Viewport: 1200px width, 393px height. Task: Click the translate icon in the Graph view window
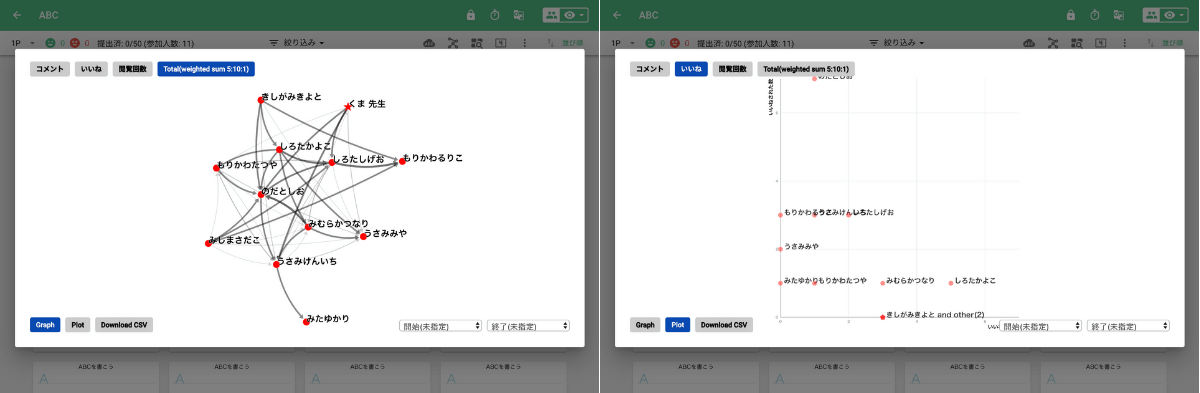[519, 15]
